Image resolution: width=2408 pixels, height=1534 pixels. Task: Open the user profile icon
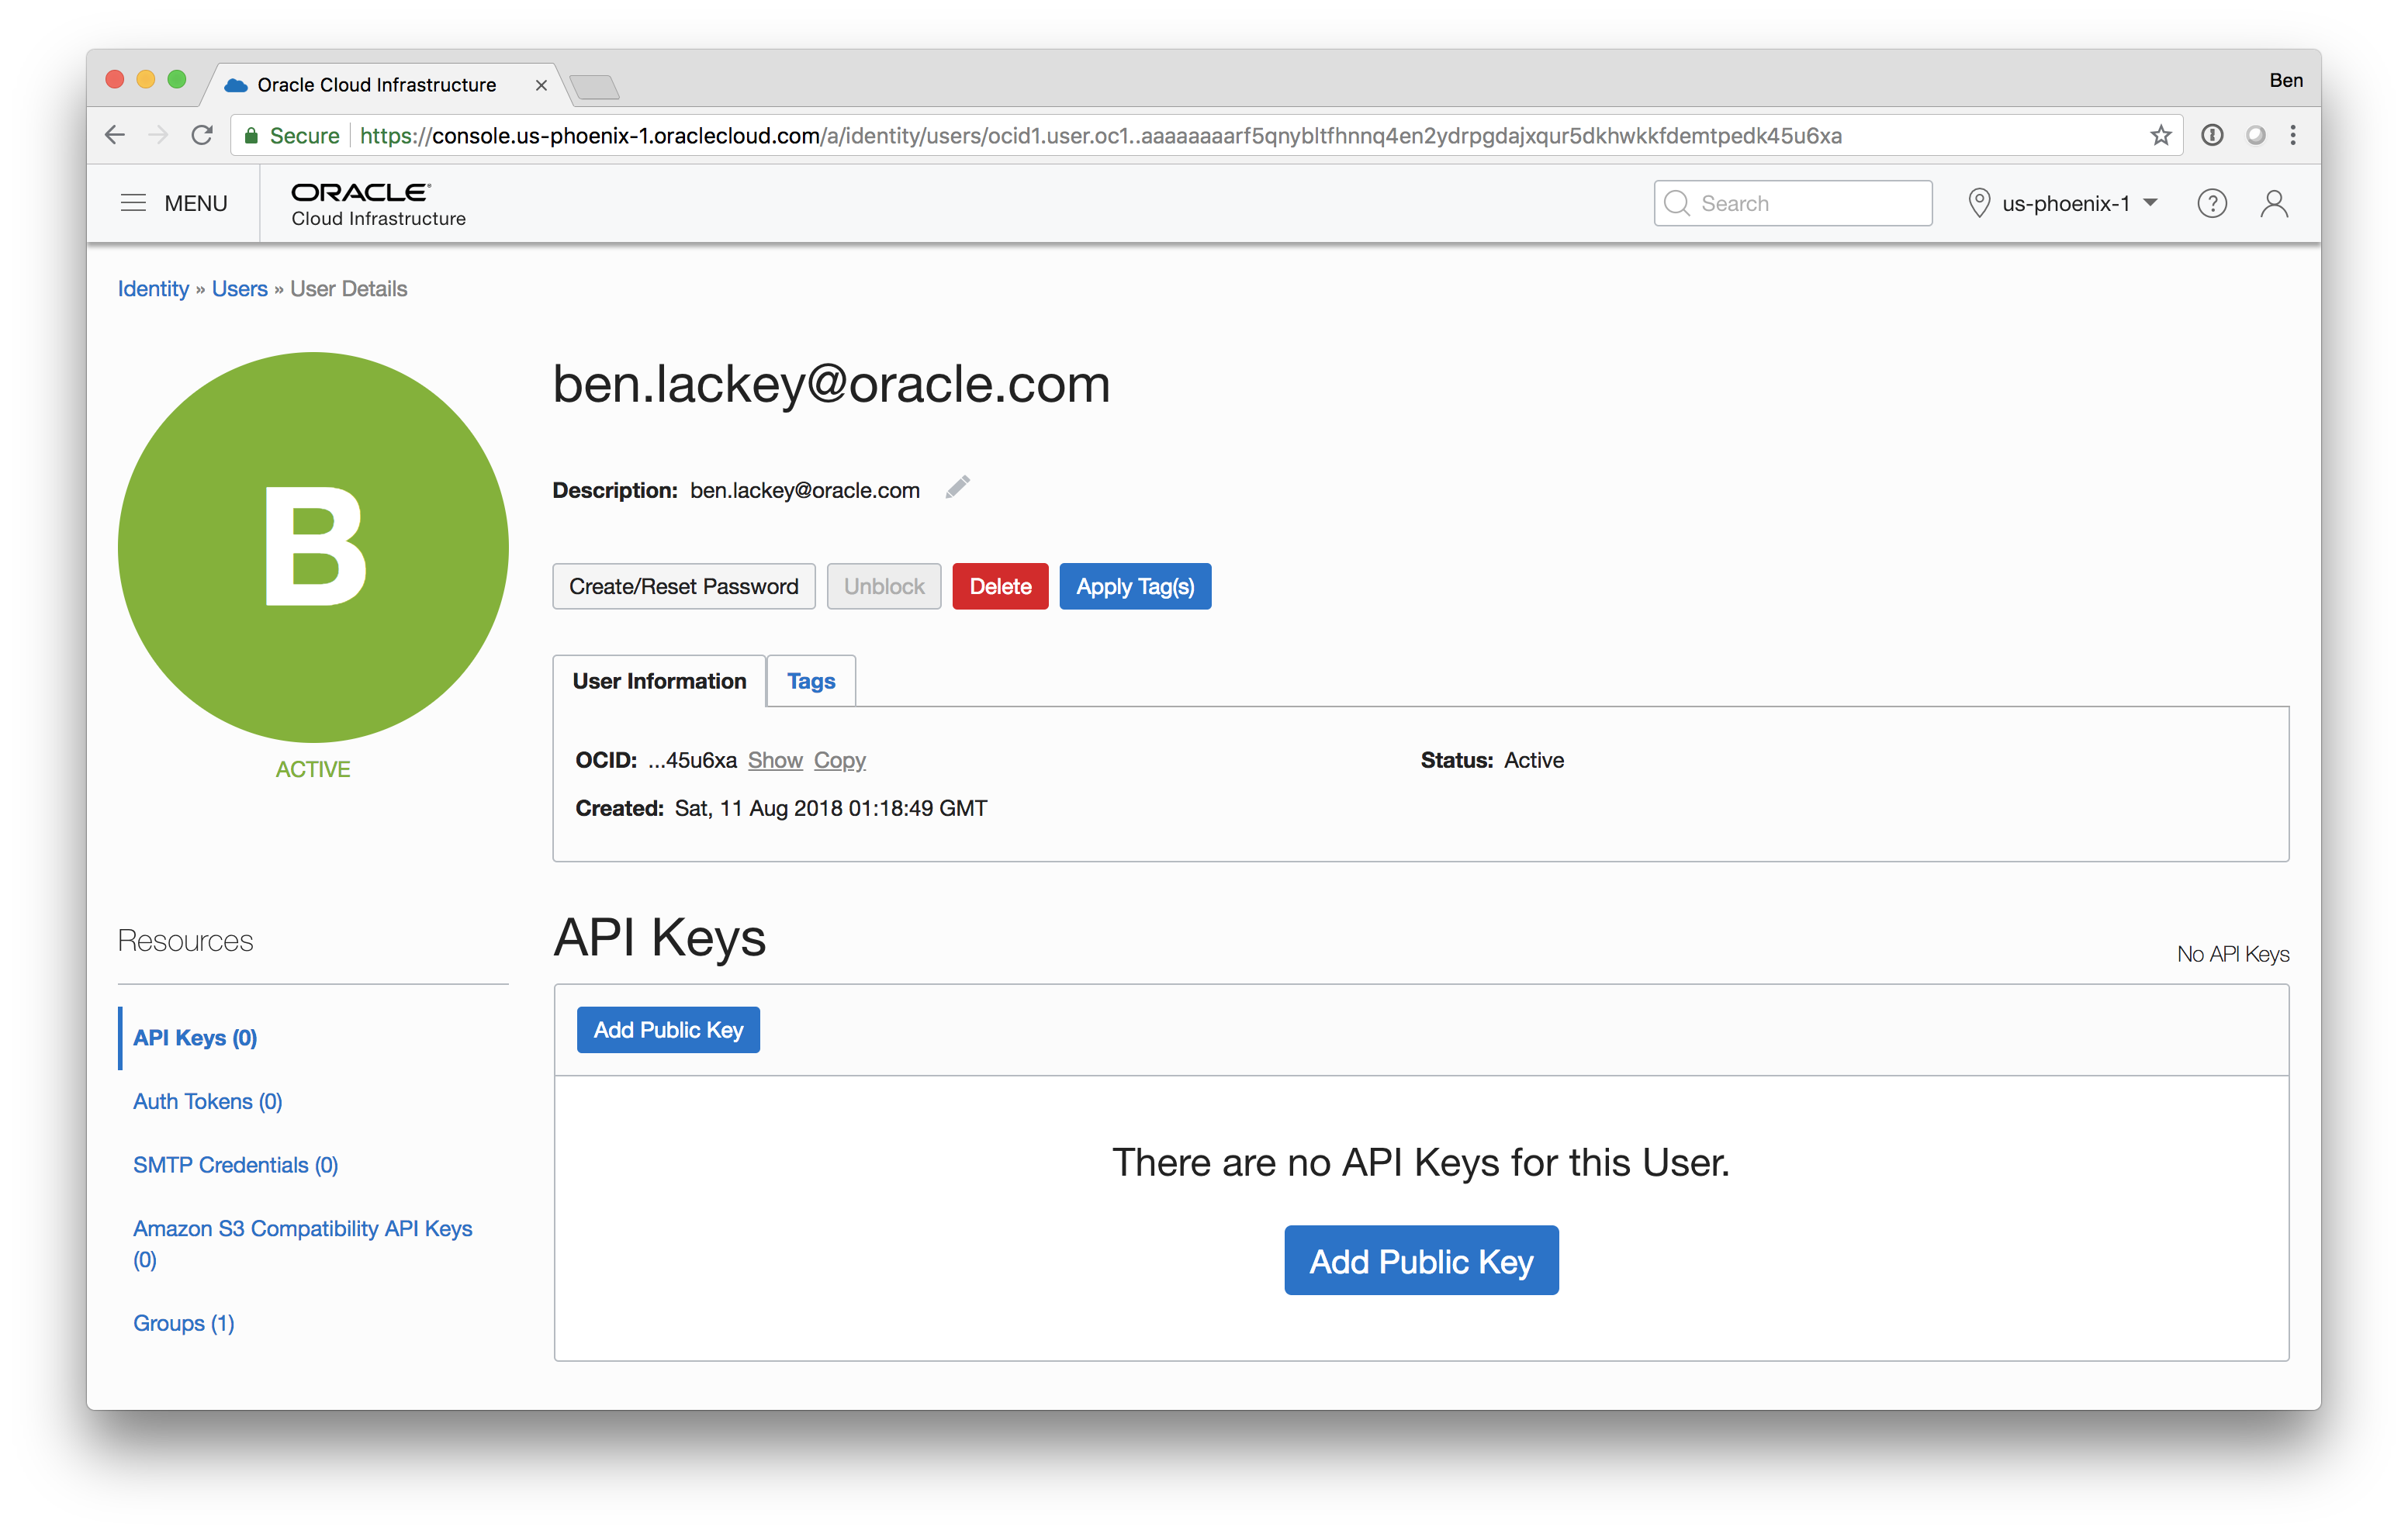coord(2273,204)
